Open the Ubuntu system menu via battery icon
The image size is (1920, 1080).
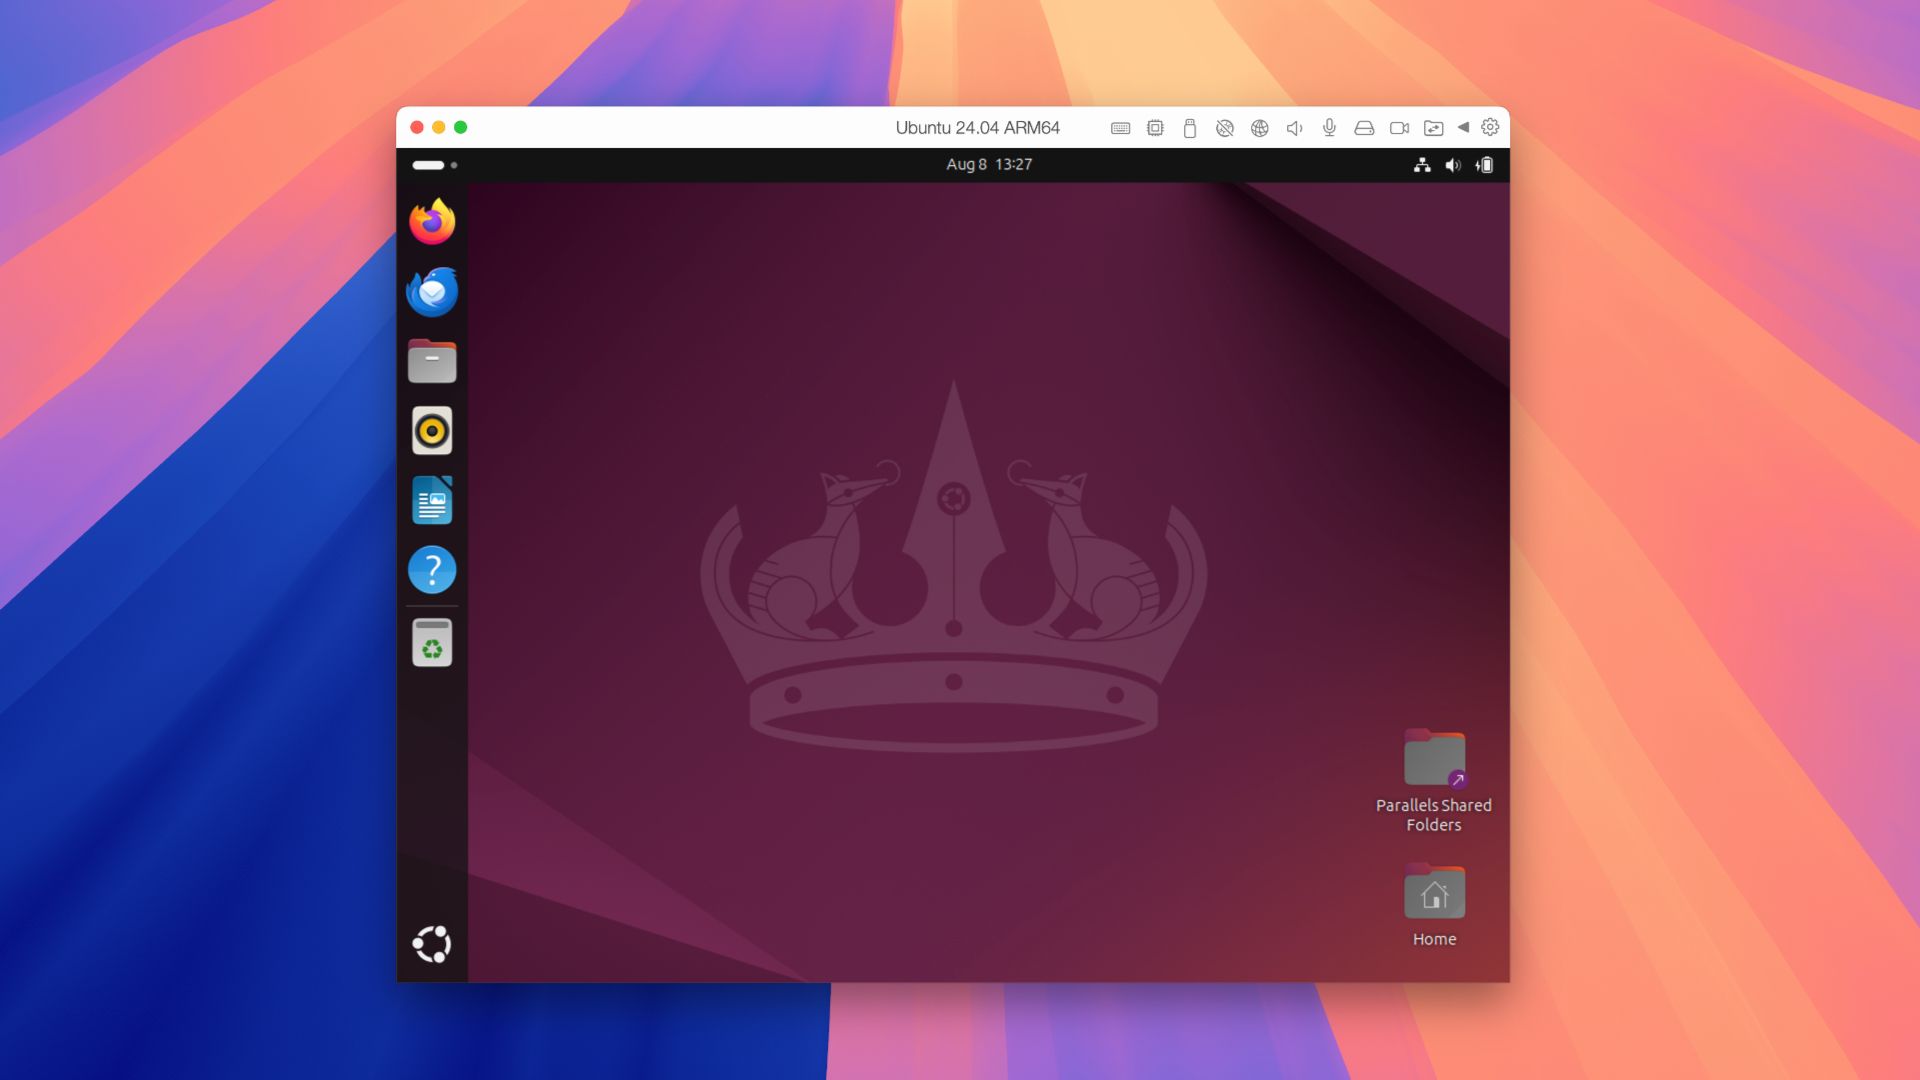click(x=1485, y=165)
